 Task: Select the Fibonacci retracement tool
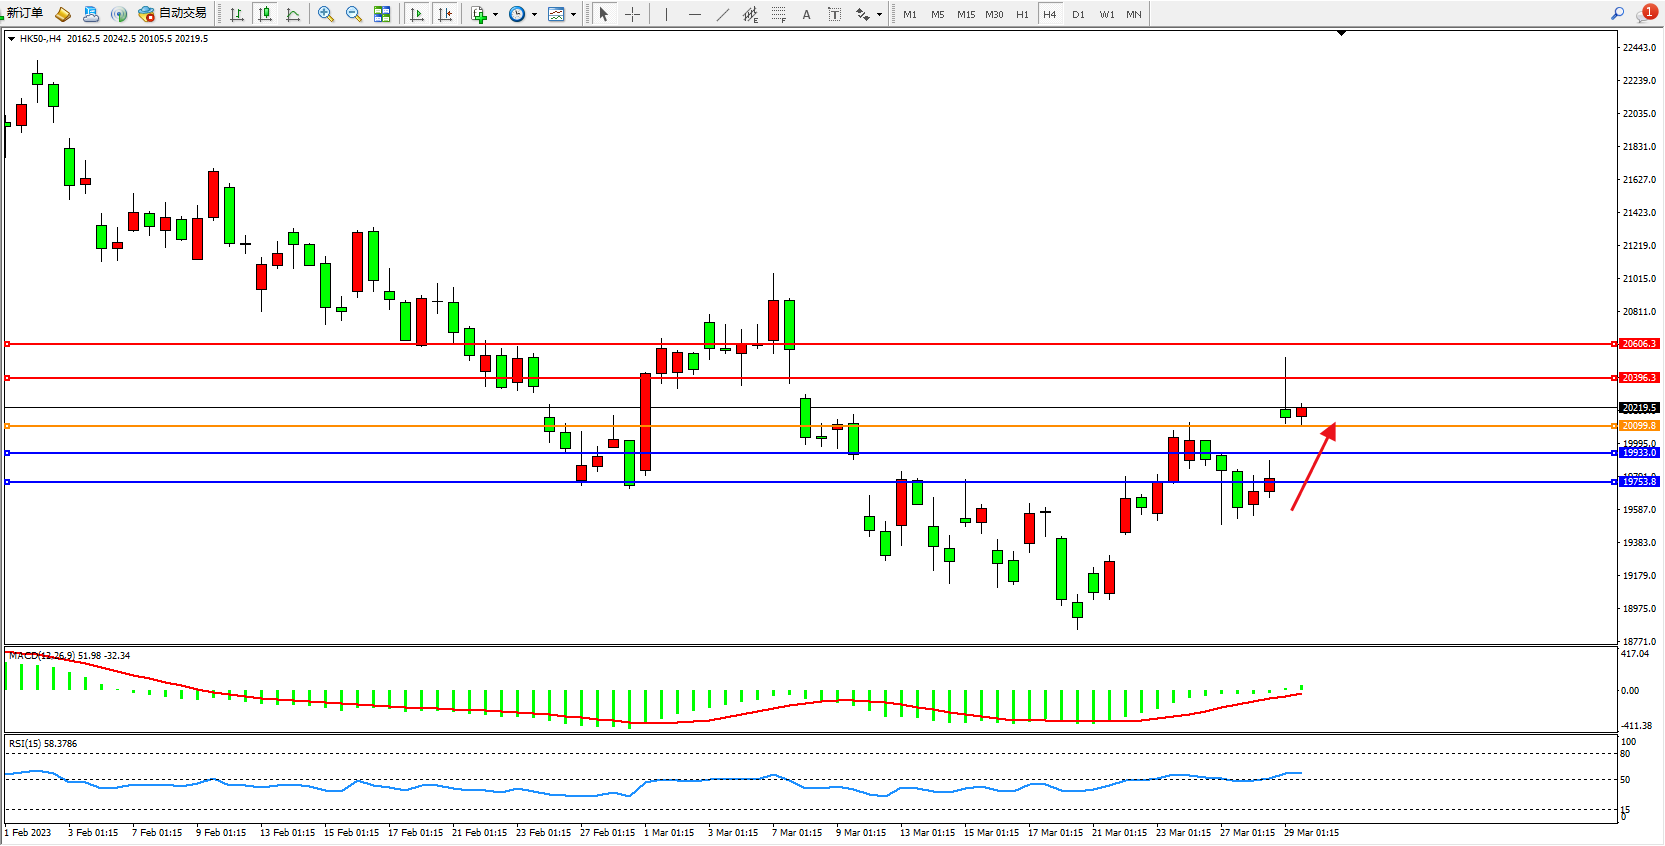(x=778, y=14)
